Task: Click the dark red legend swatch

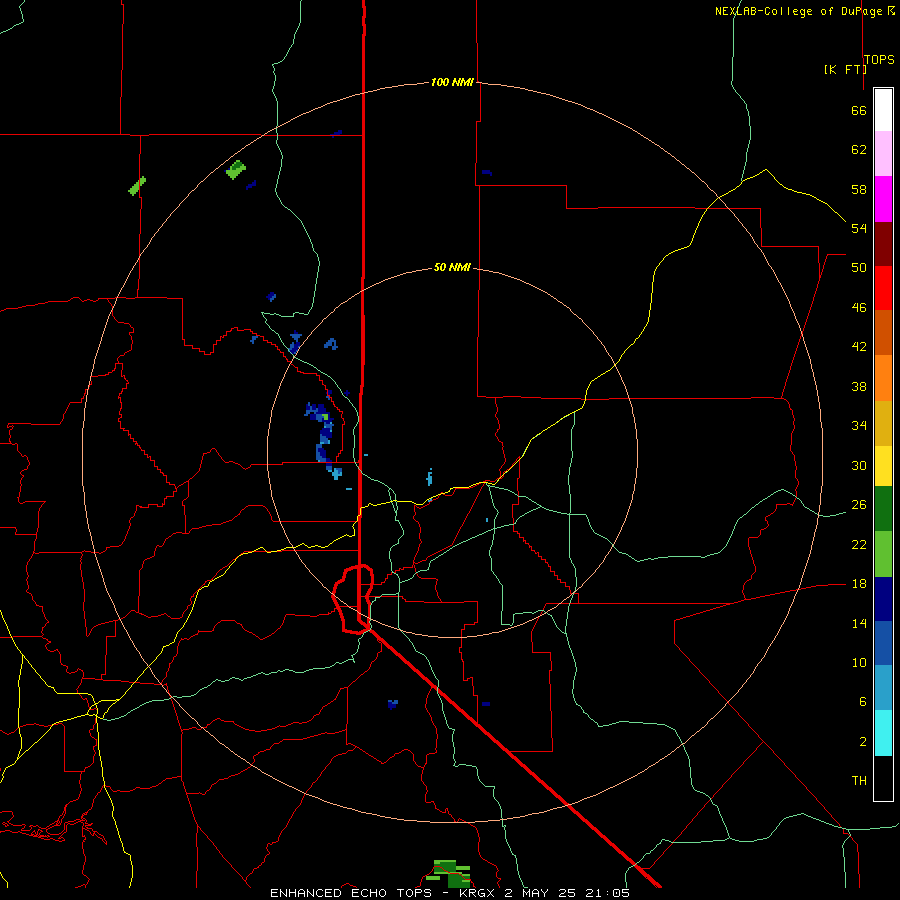Action: 883,244
